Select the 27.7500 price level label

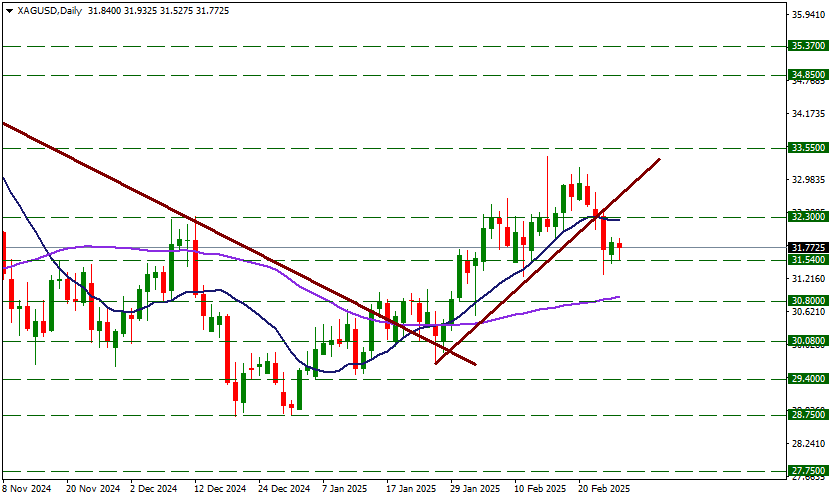[x=808, y=471]
